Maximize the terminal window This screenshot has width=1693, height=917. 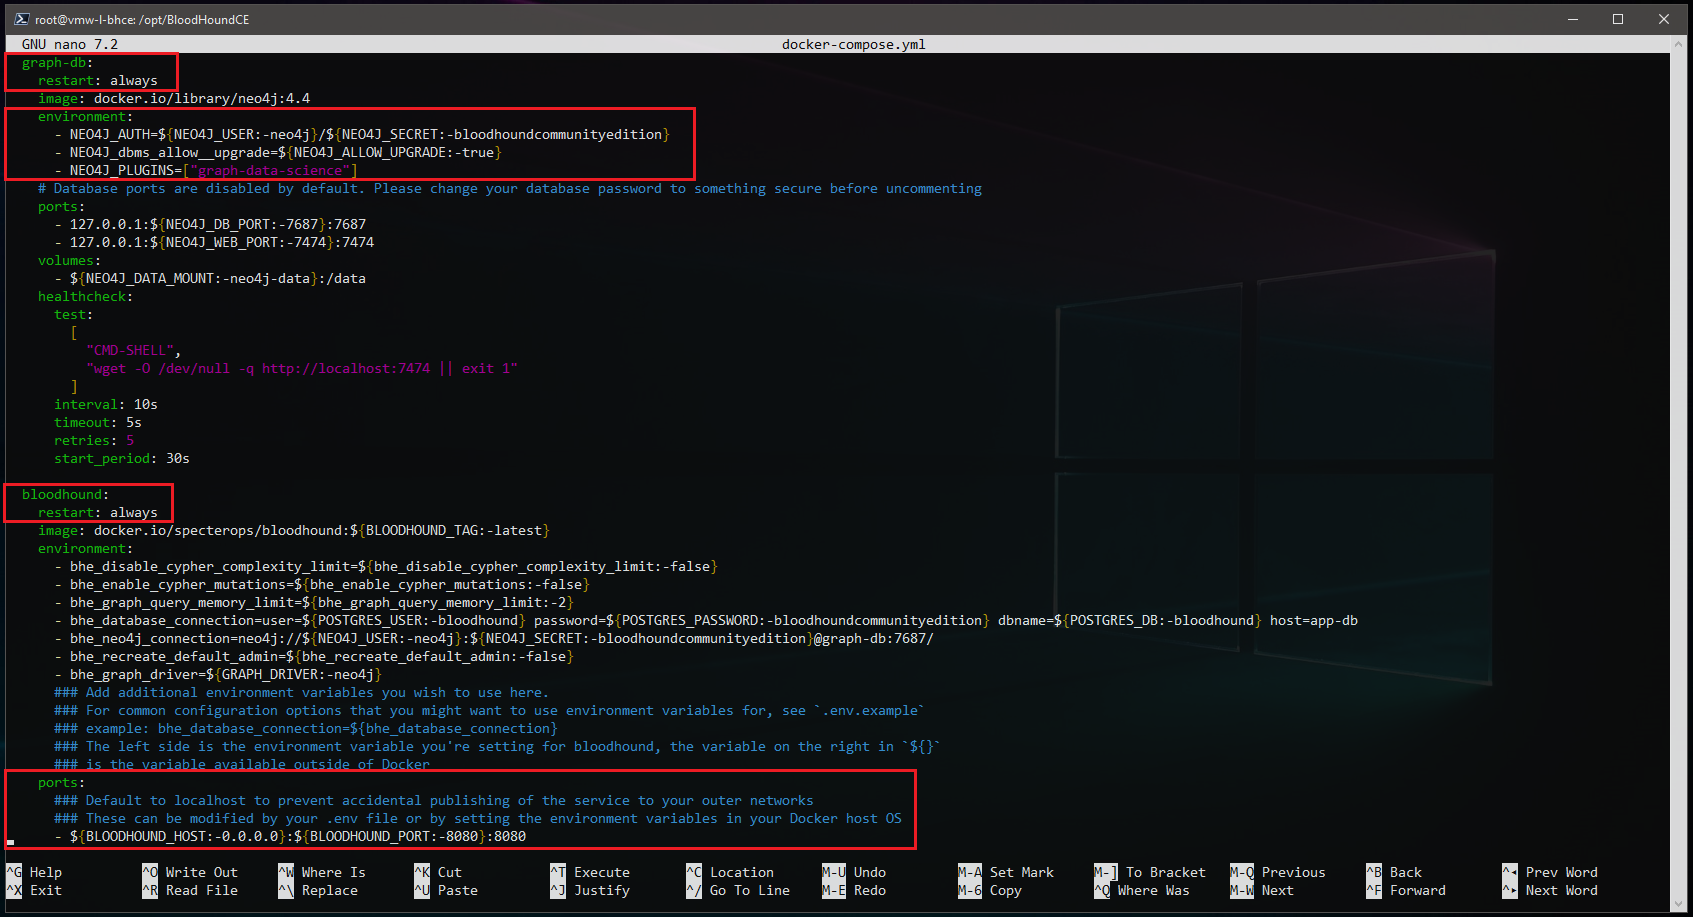pyautogui.click(x=1618, y=19)
